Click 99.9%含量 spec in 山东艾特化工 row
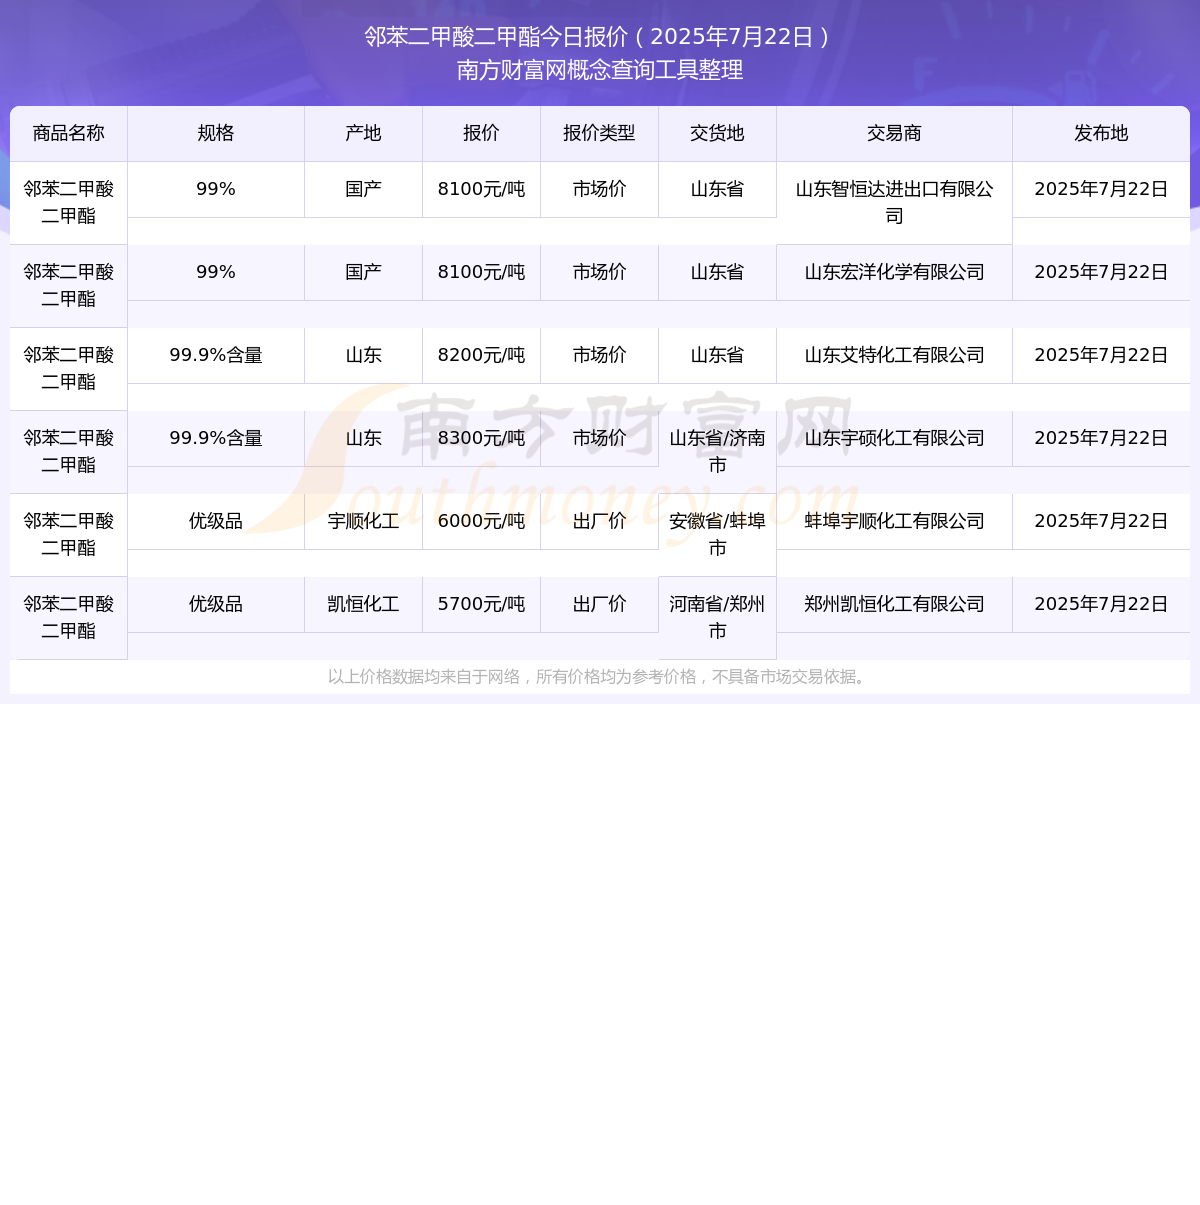The width and height of the screenshot is (1200, 1205). [216, 356]
